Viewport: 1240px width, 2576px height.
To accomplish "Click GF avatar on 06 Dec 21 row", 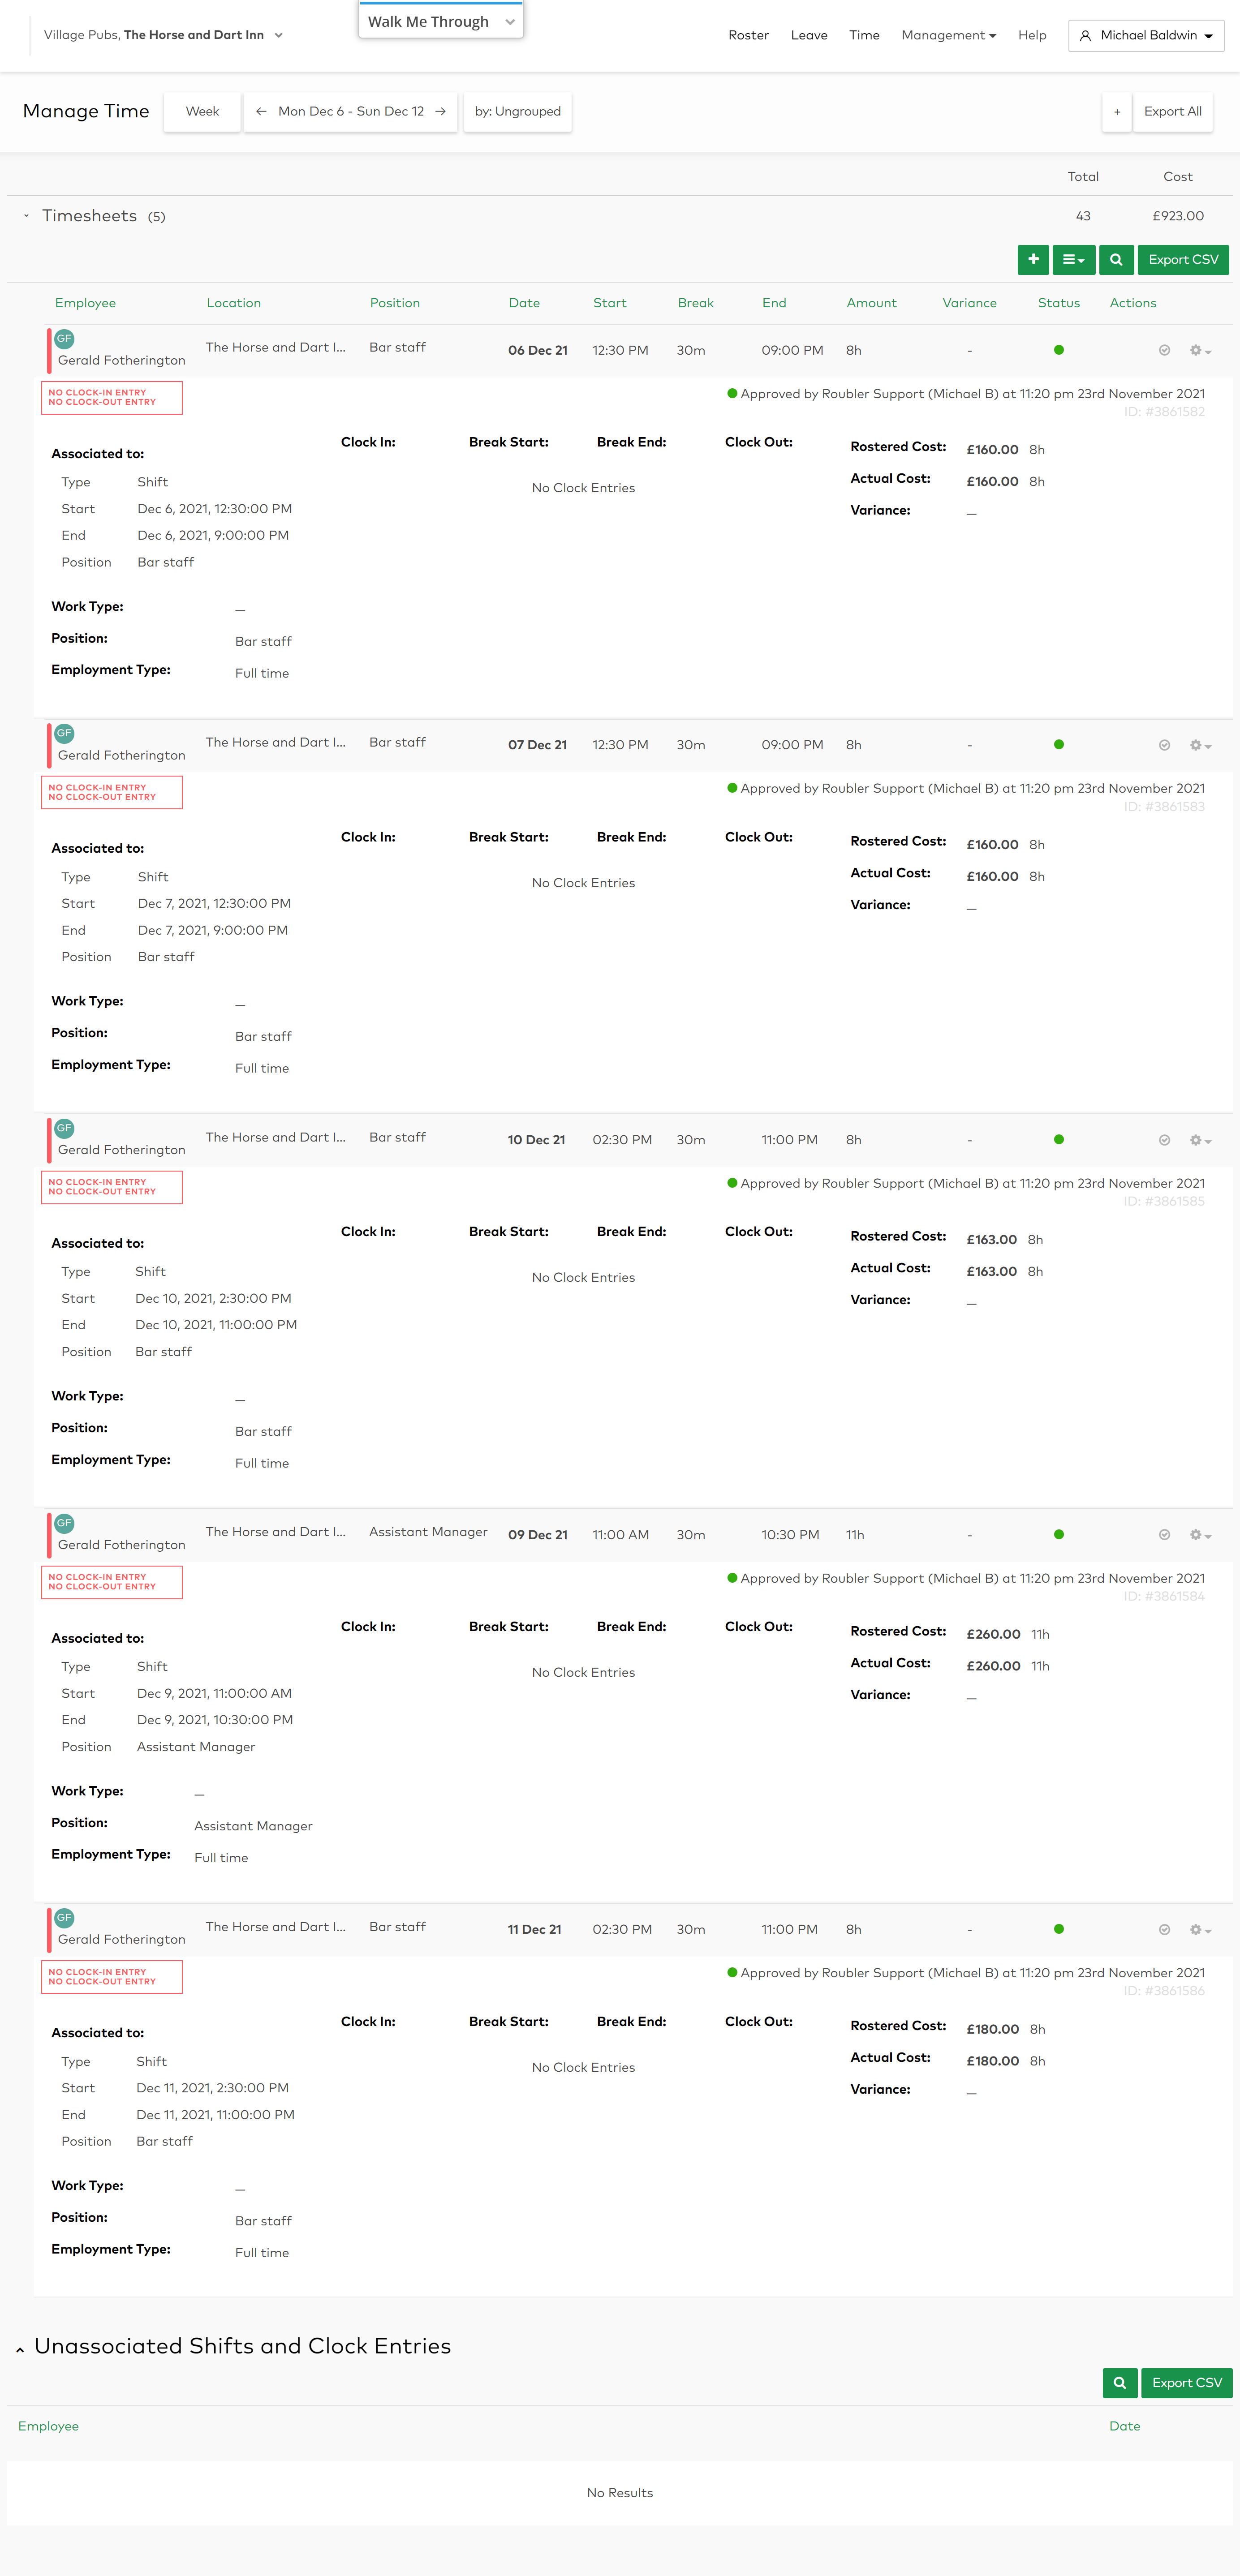I will pyautogui.click(x=64, y=339).
